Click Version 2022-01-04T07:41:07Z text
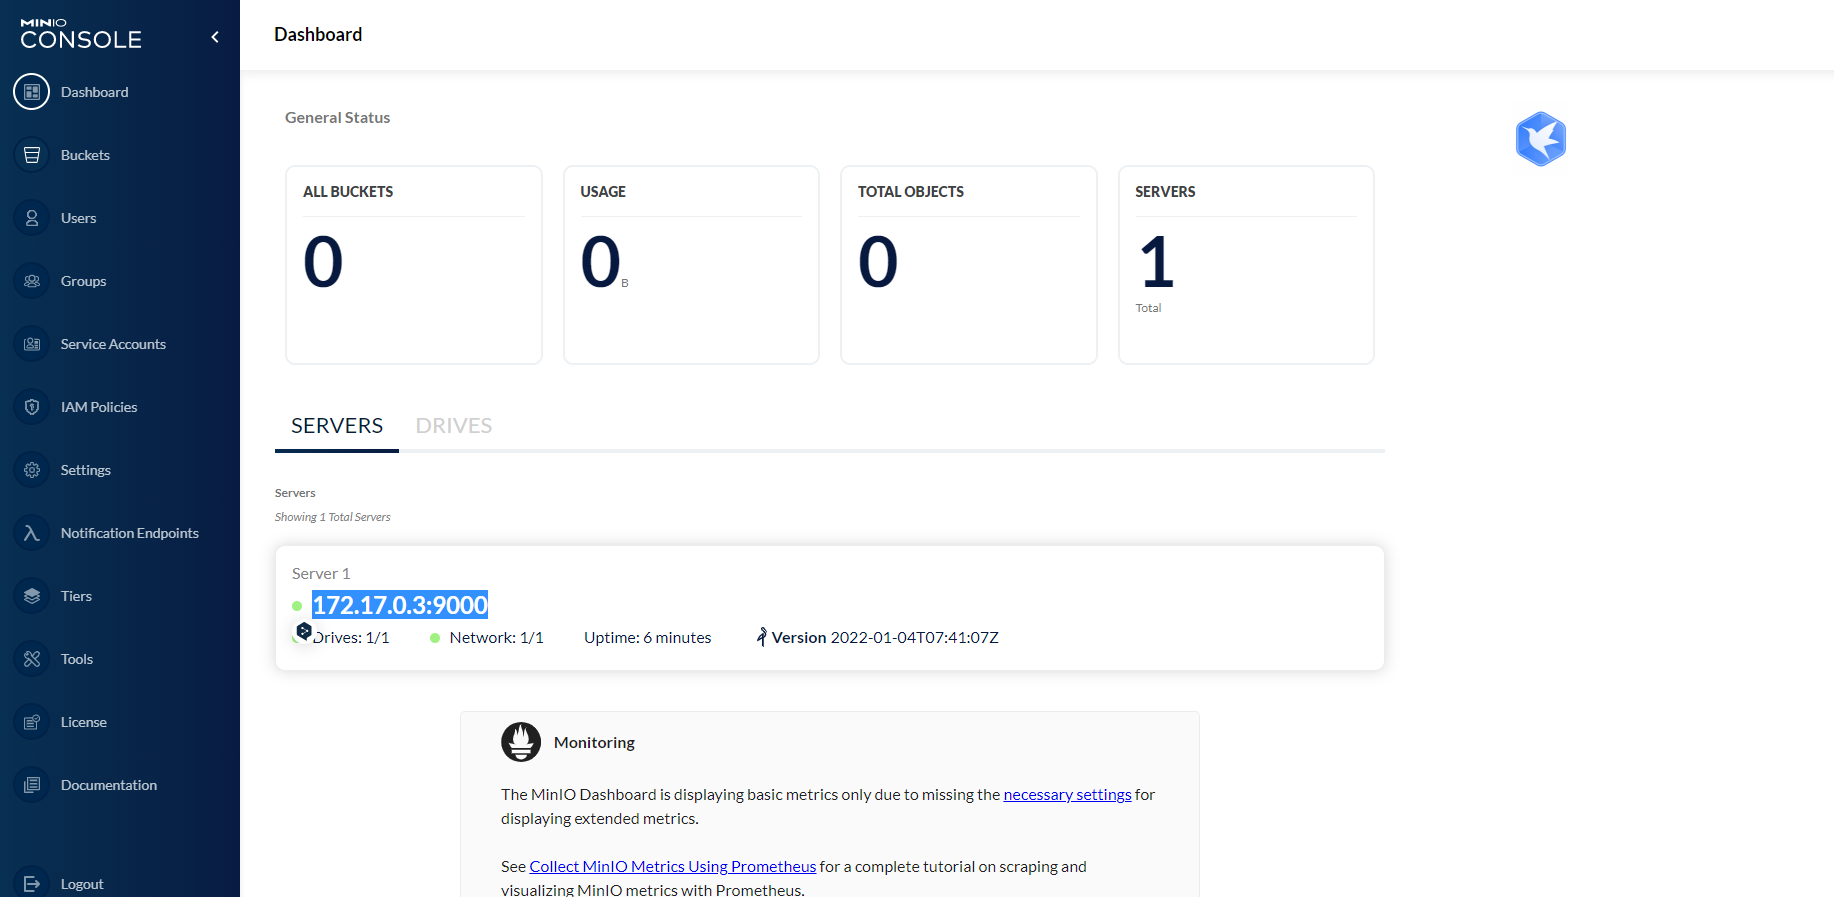Screen dimensions: 1834x897 (885, 637)
